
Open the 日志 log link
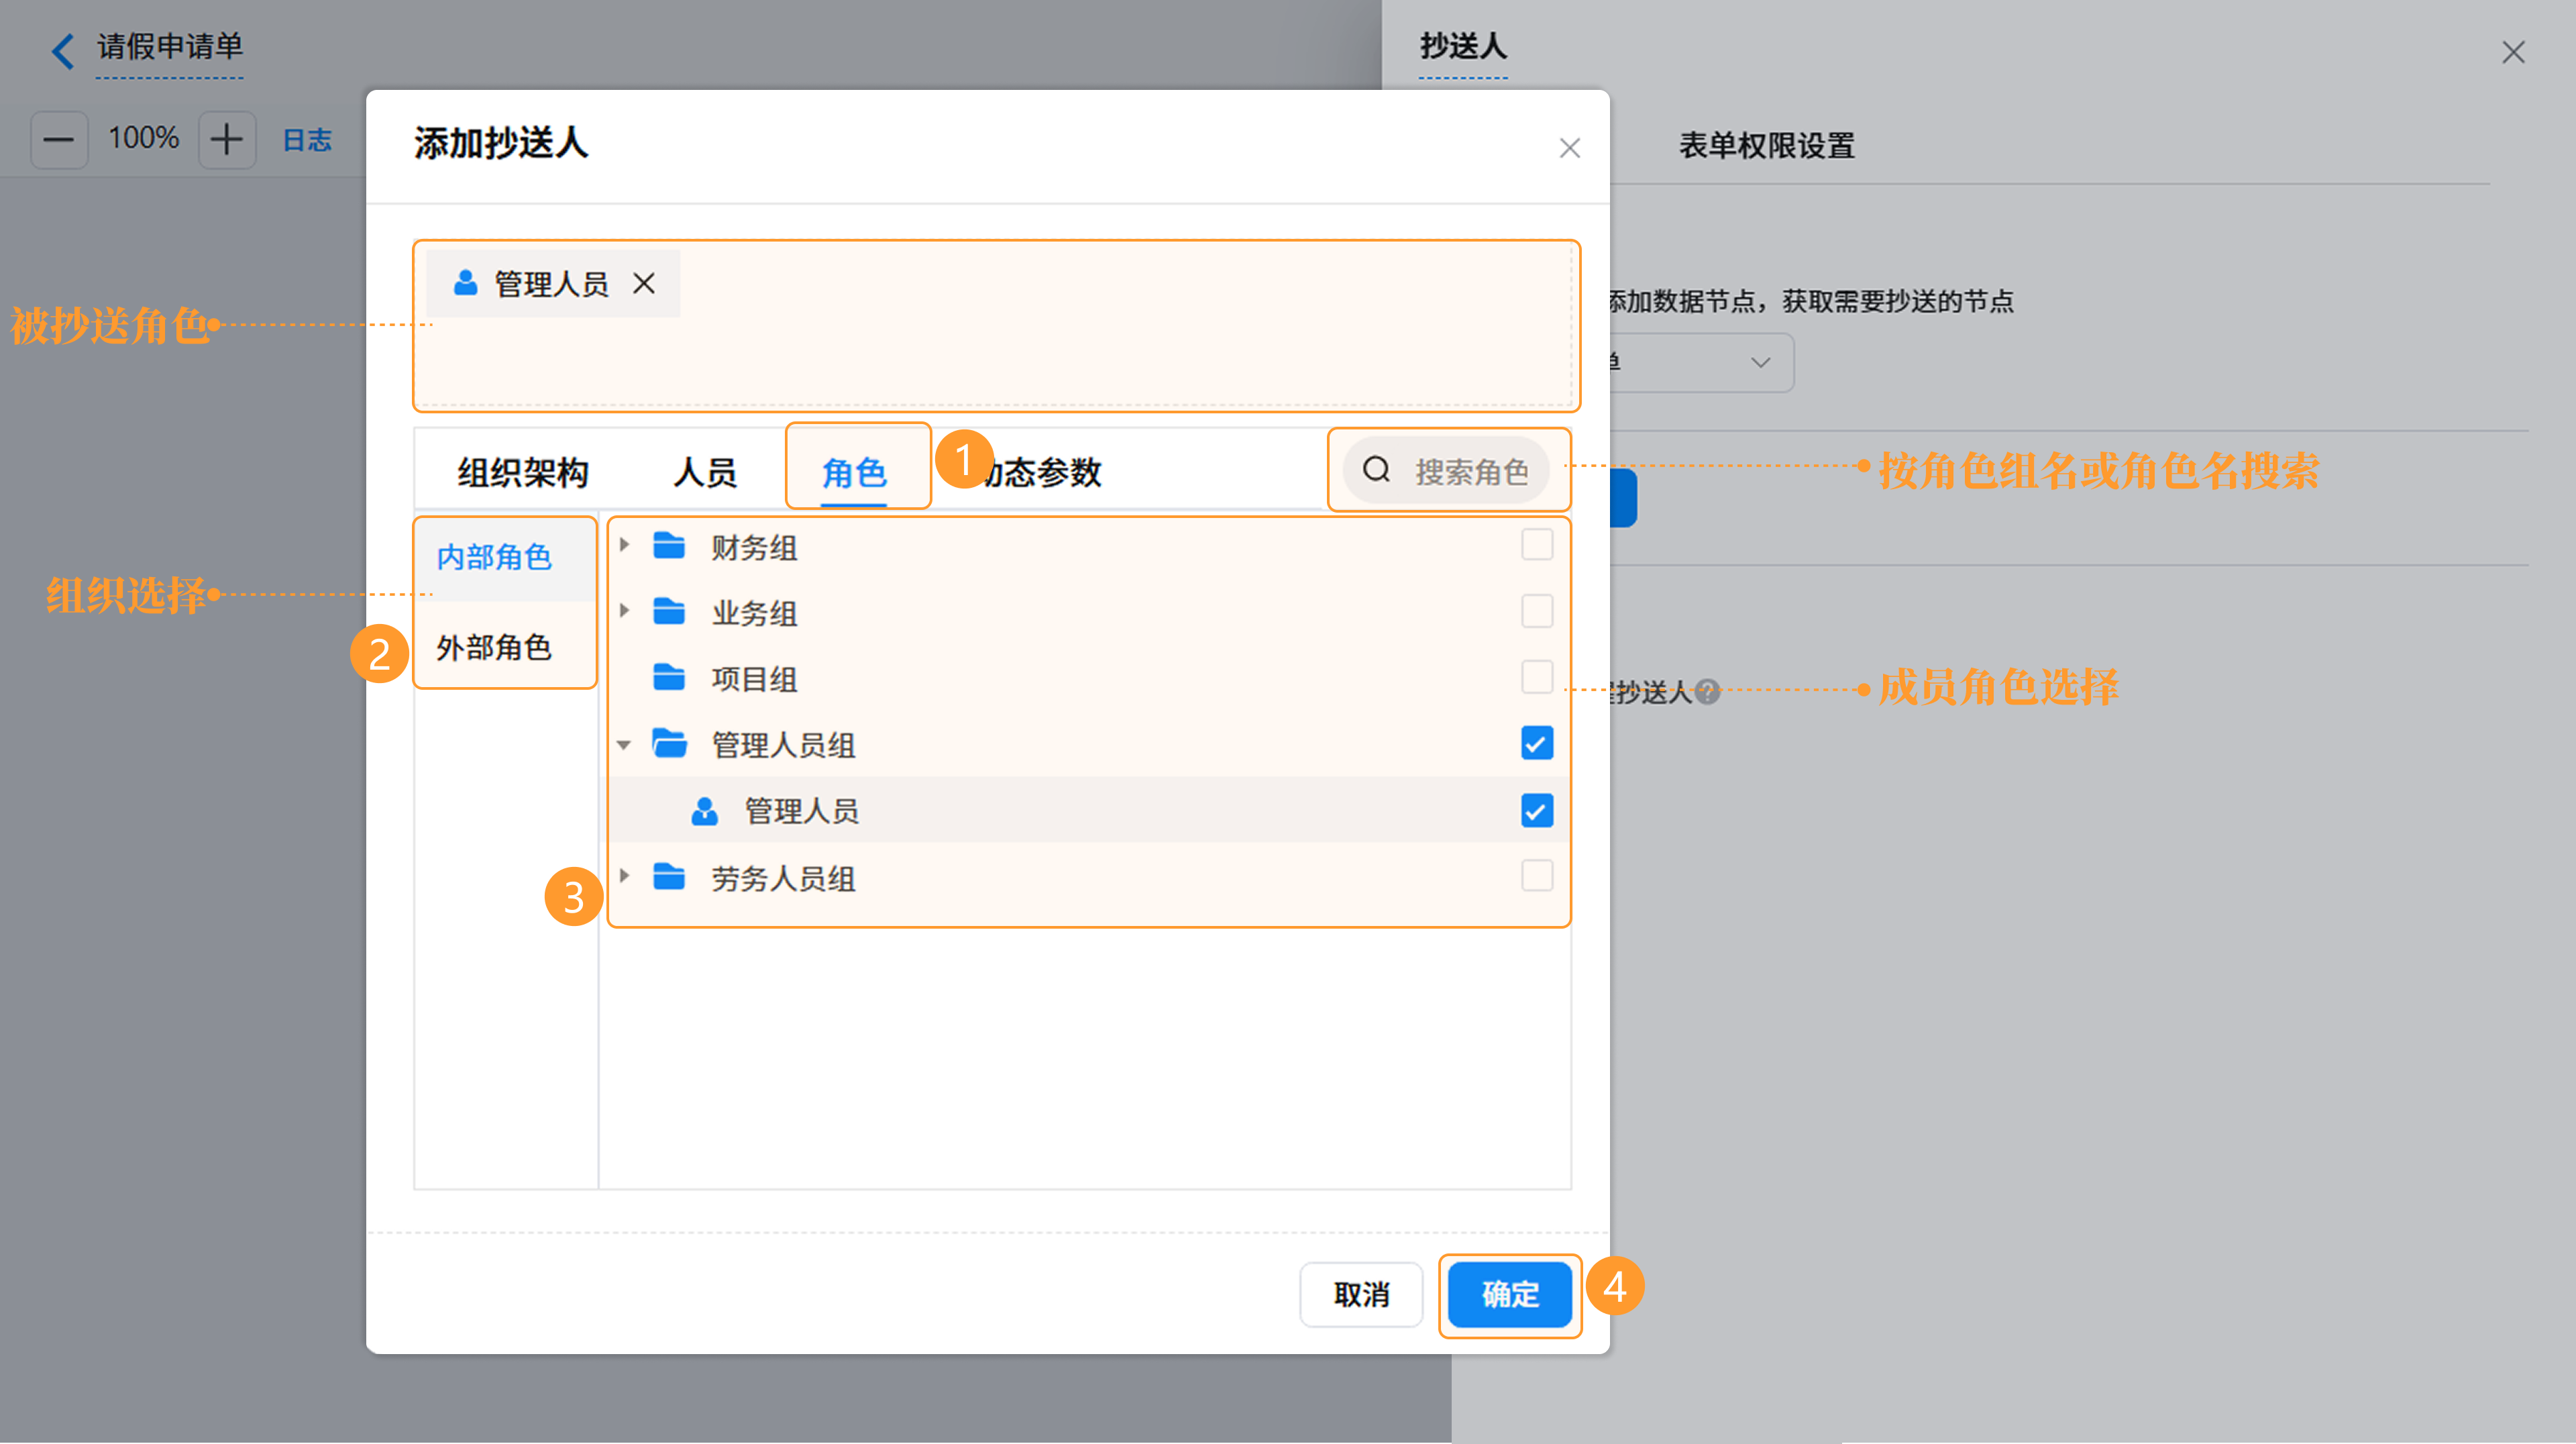[307, 139]
